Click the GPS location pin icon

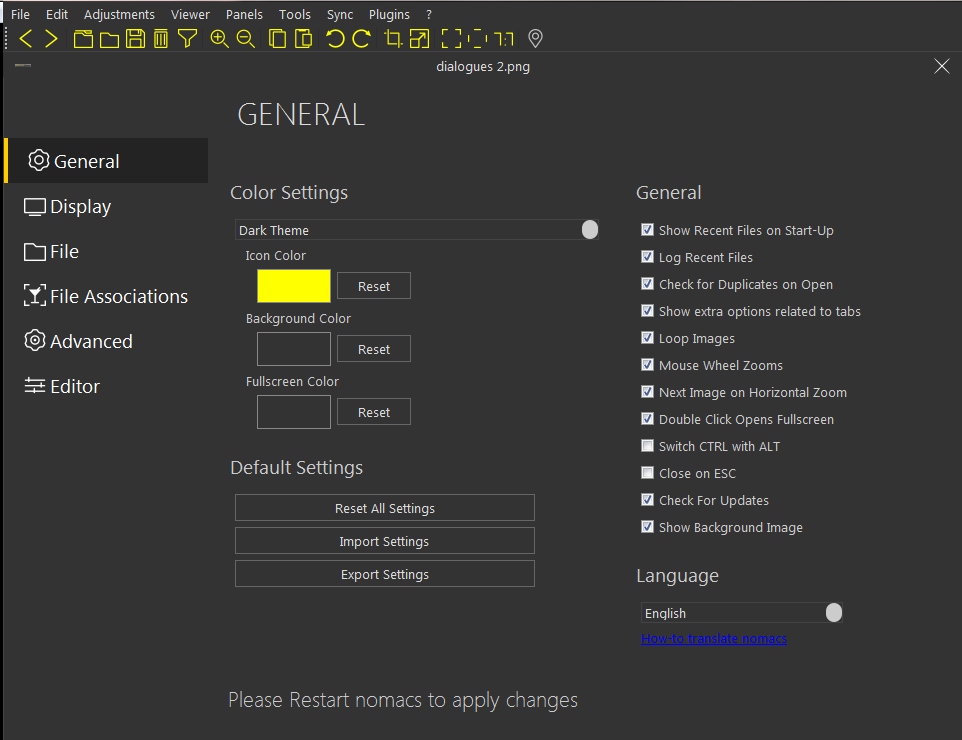(536, 39)
